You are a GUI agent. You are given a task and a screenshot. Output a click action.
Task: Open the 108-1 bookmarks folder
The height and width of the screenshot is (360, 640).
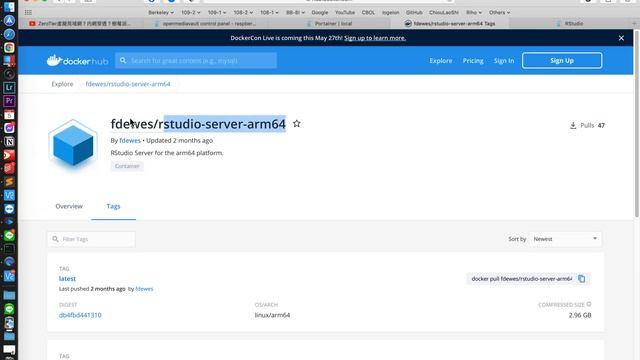269,13
